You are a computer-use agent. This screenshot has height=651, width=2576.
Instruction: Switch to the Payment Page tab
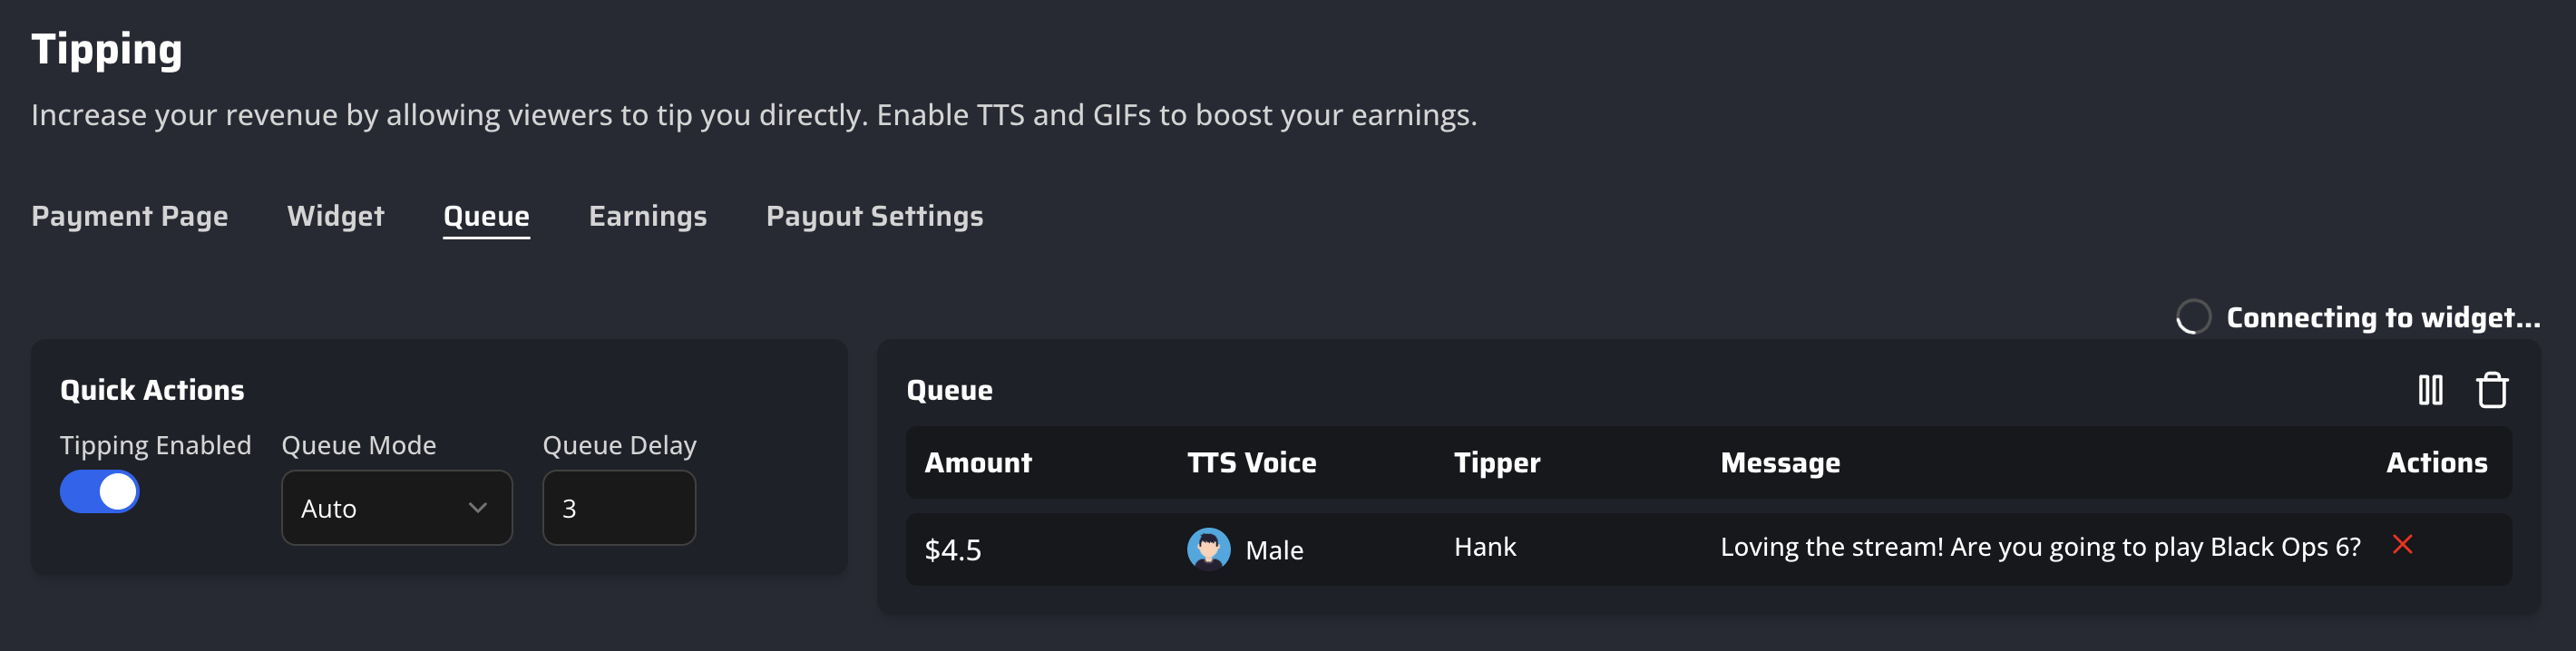130,216
